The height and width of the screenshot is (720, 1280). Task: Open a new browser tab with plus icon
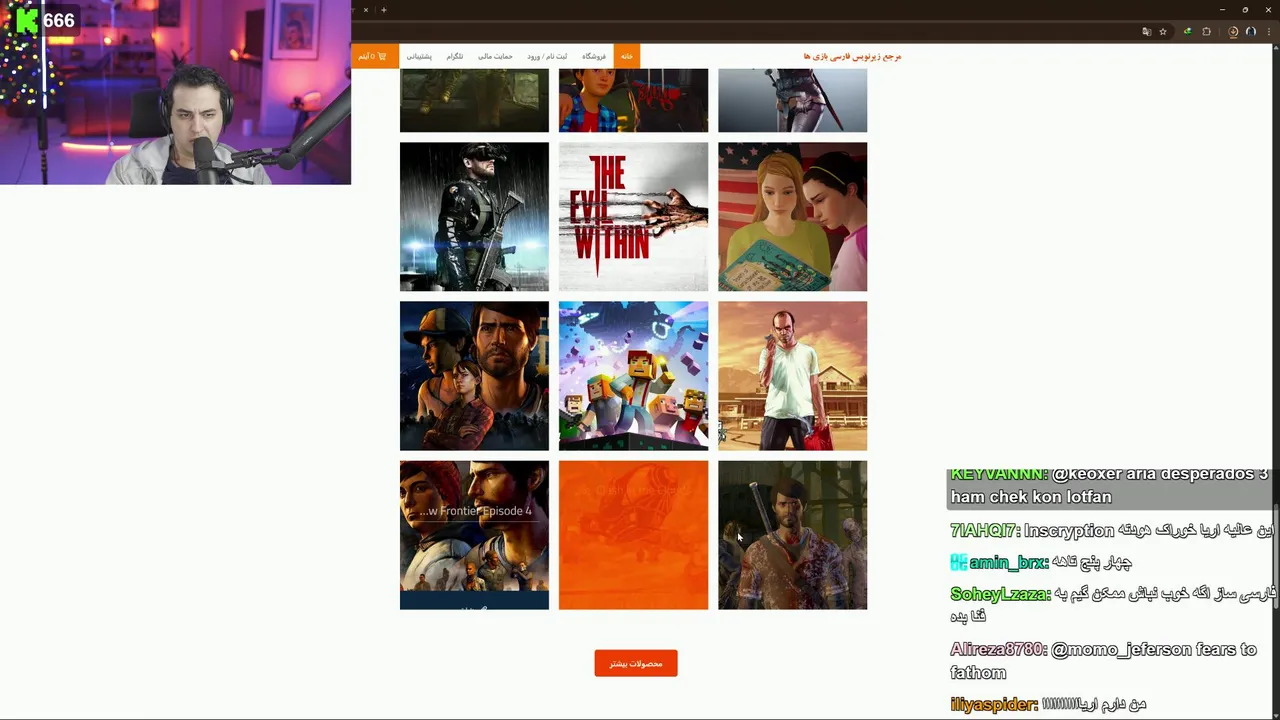click(384, 10)
